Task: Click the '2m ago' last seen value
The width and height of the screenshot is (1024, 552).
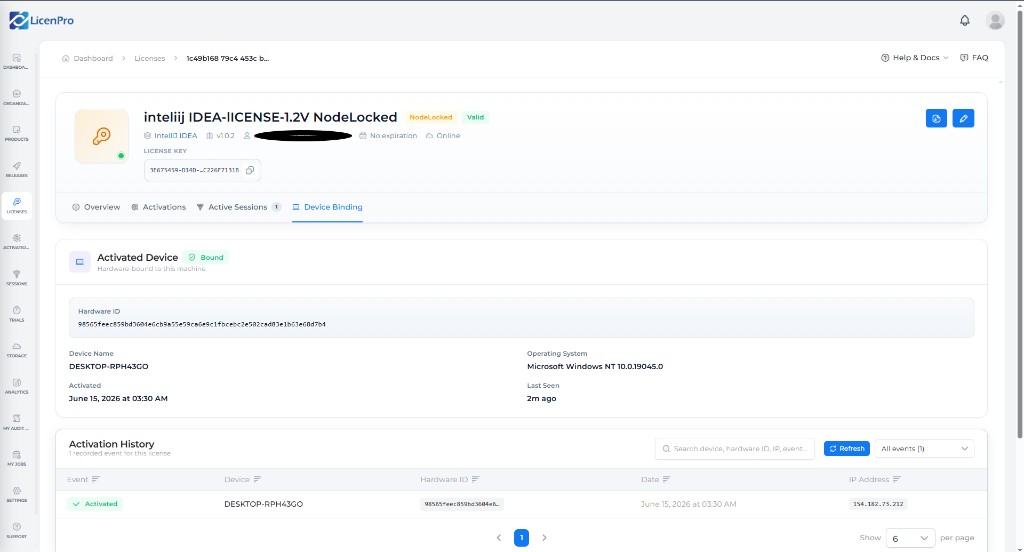Action: (x=541, y=398)
